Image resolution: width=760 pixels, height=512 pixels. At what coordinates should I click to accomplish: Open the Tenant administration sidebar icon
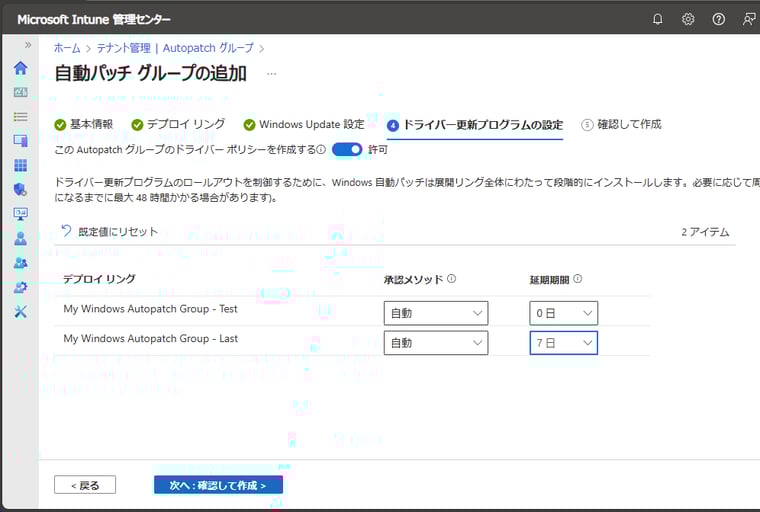coord(20,287)
